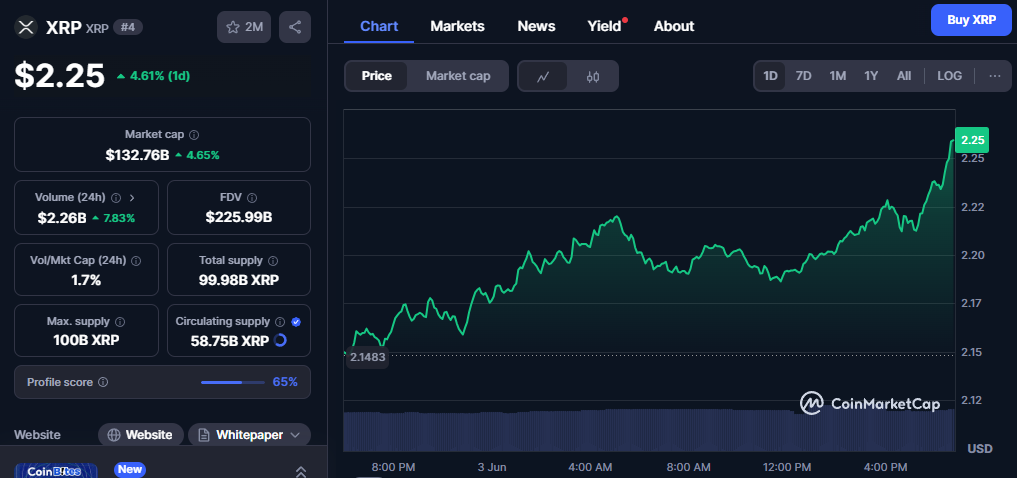Image resolution: width=1017 pixels, height=478 pixels.
Task: Click the 99.98B XRP total supply
Action: [239, 280]
